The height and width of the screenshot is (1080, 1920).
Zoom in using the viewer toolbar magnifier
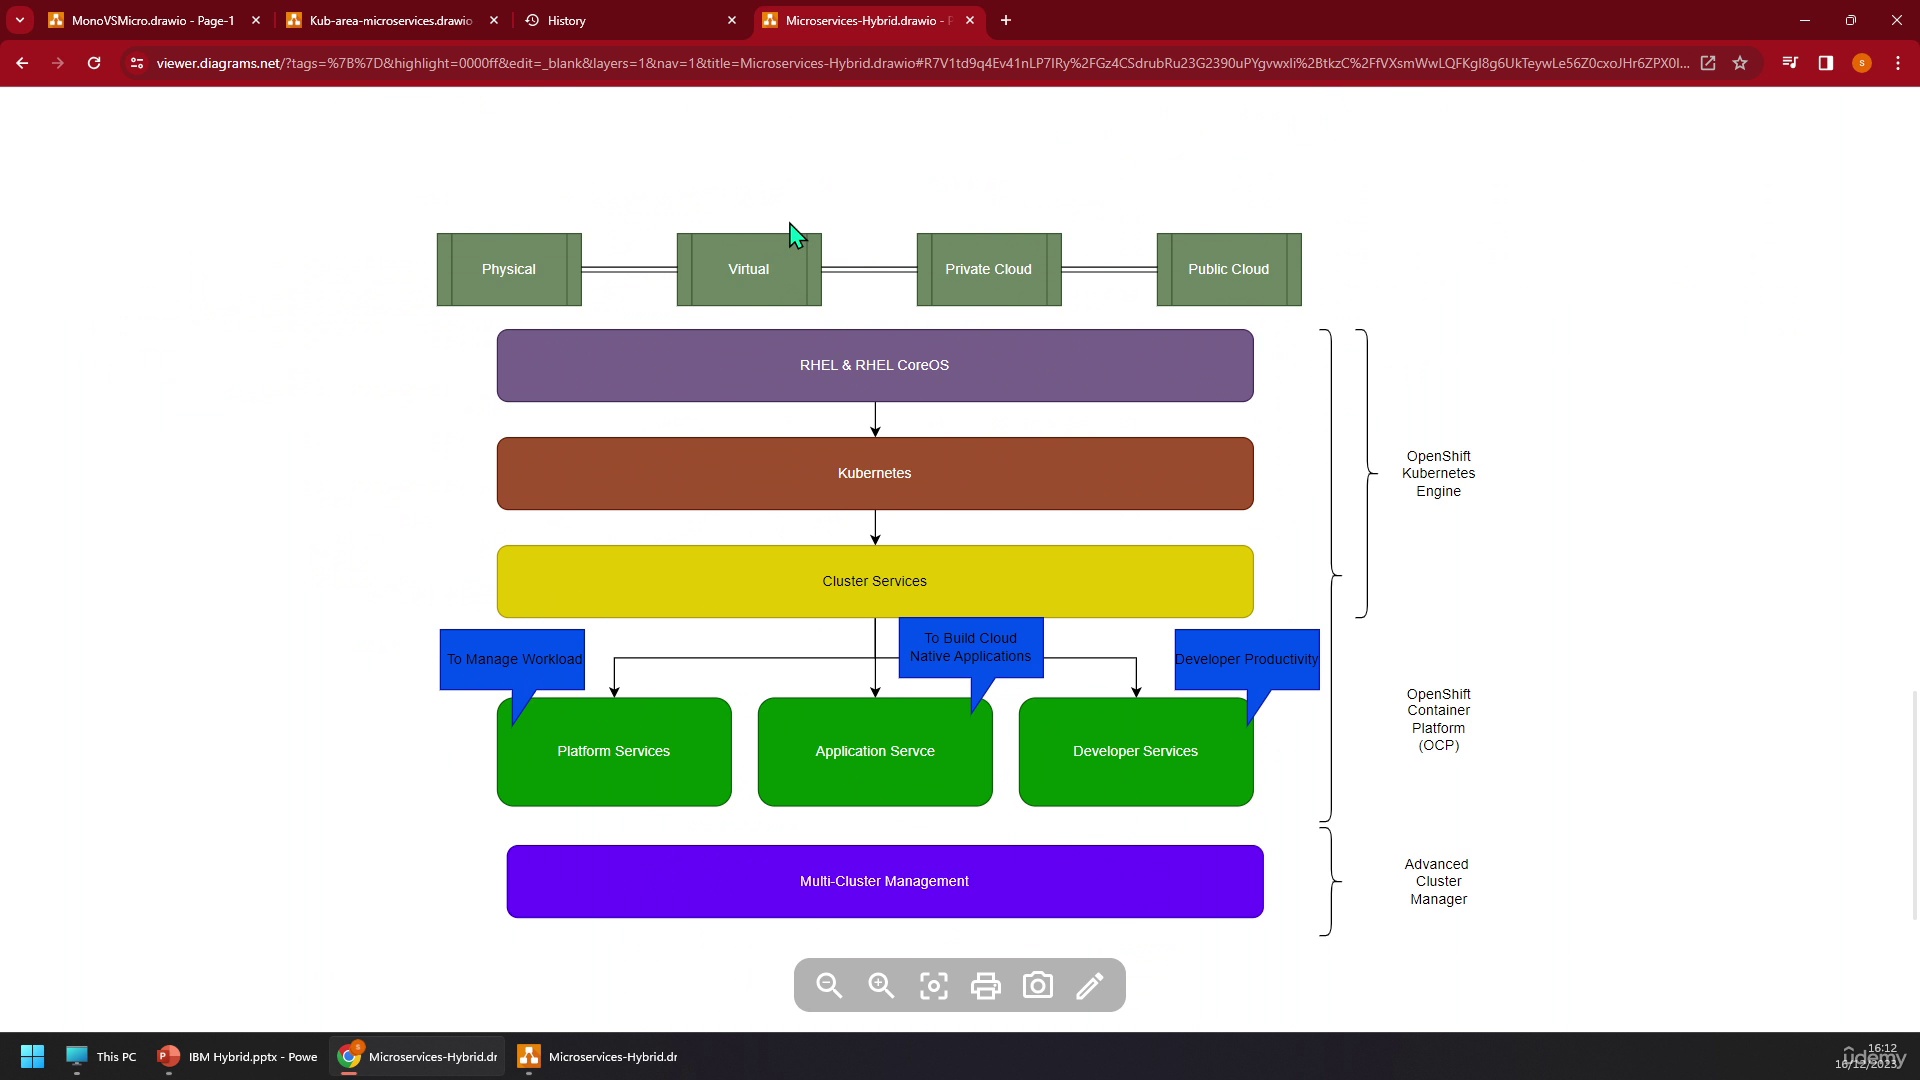pyautogui.click(x=881, y=986)
